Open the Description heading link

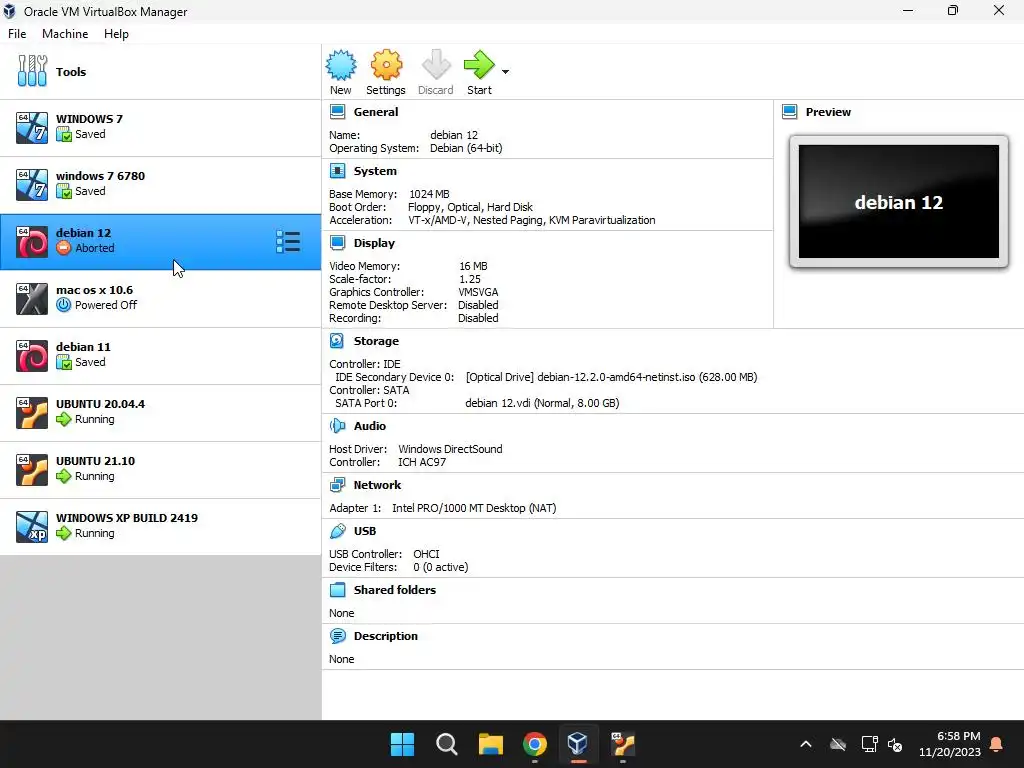[x=385, y=635]
